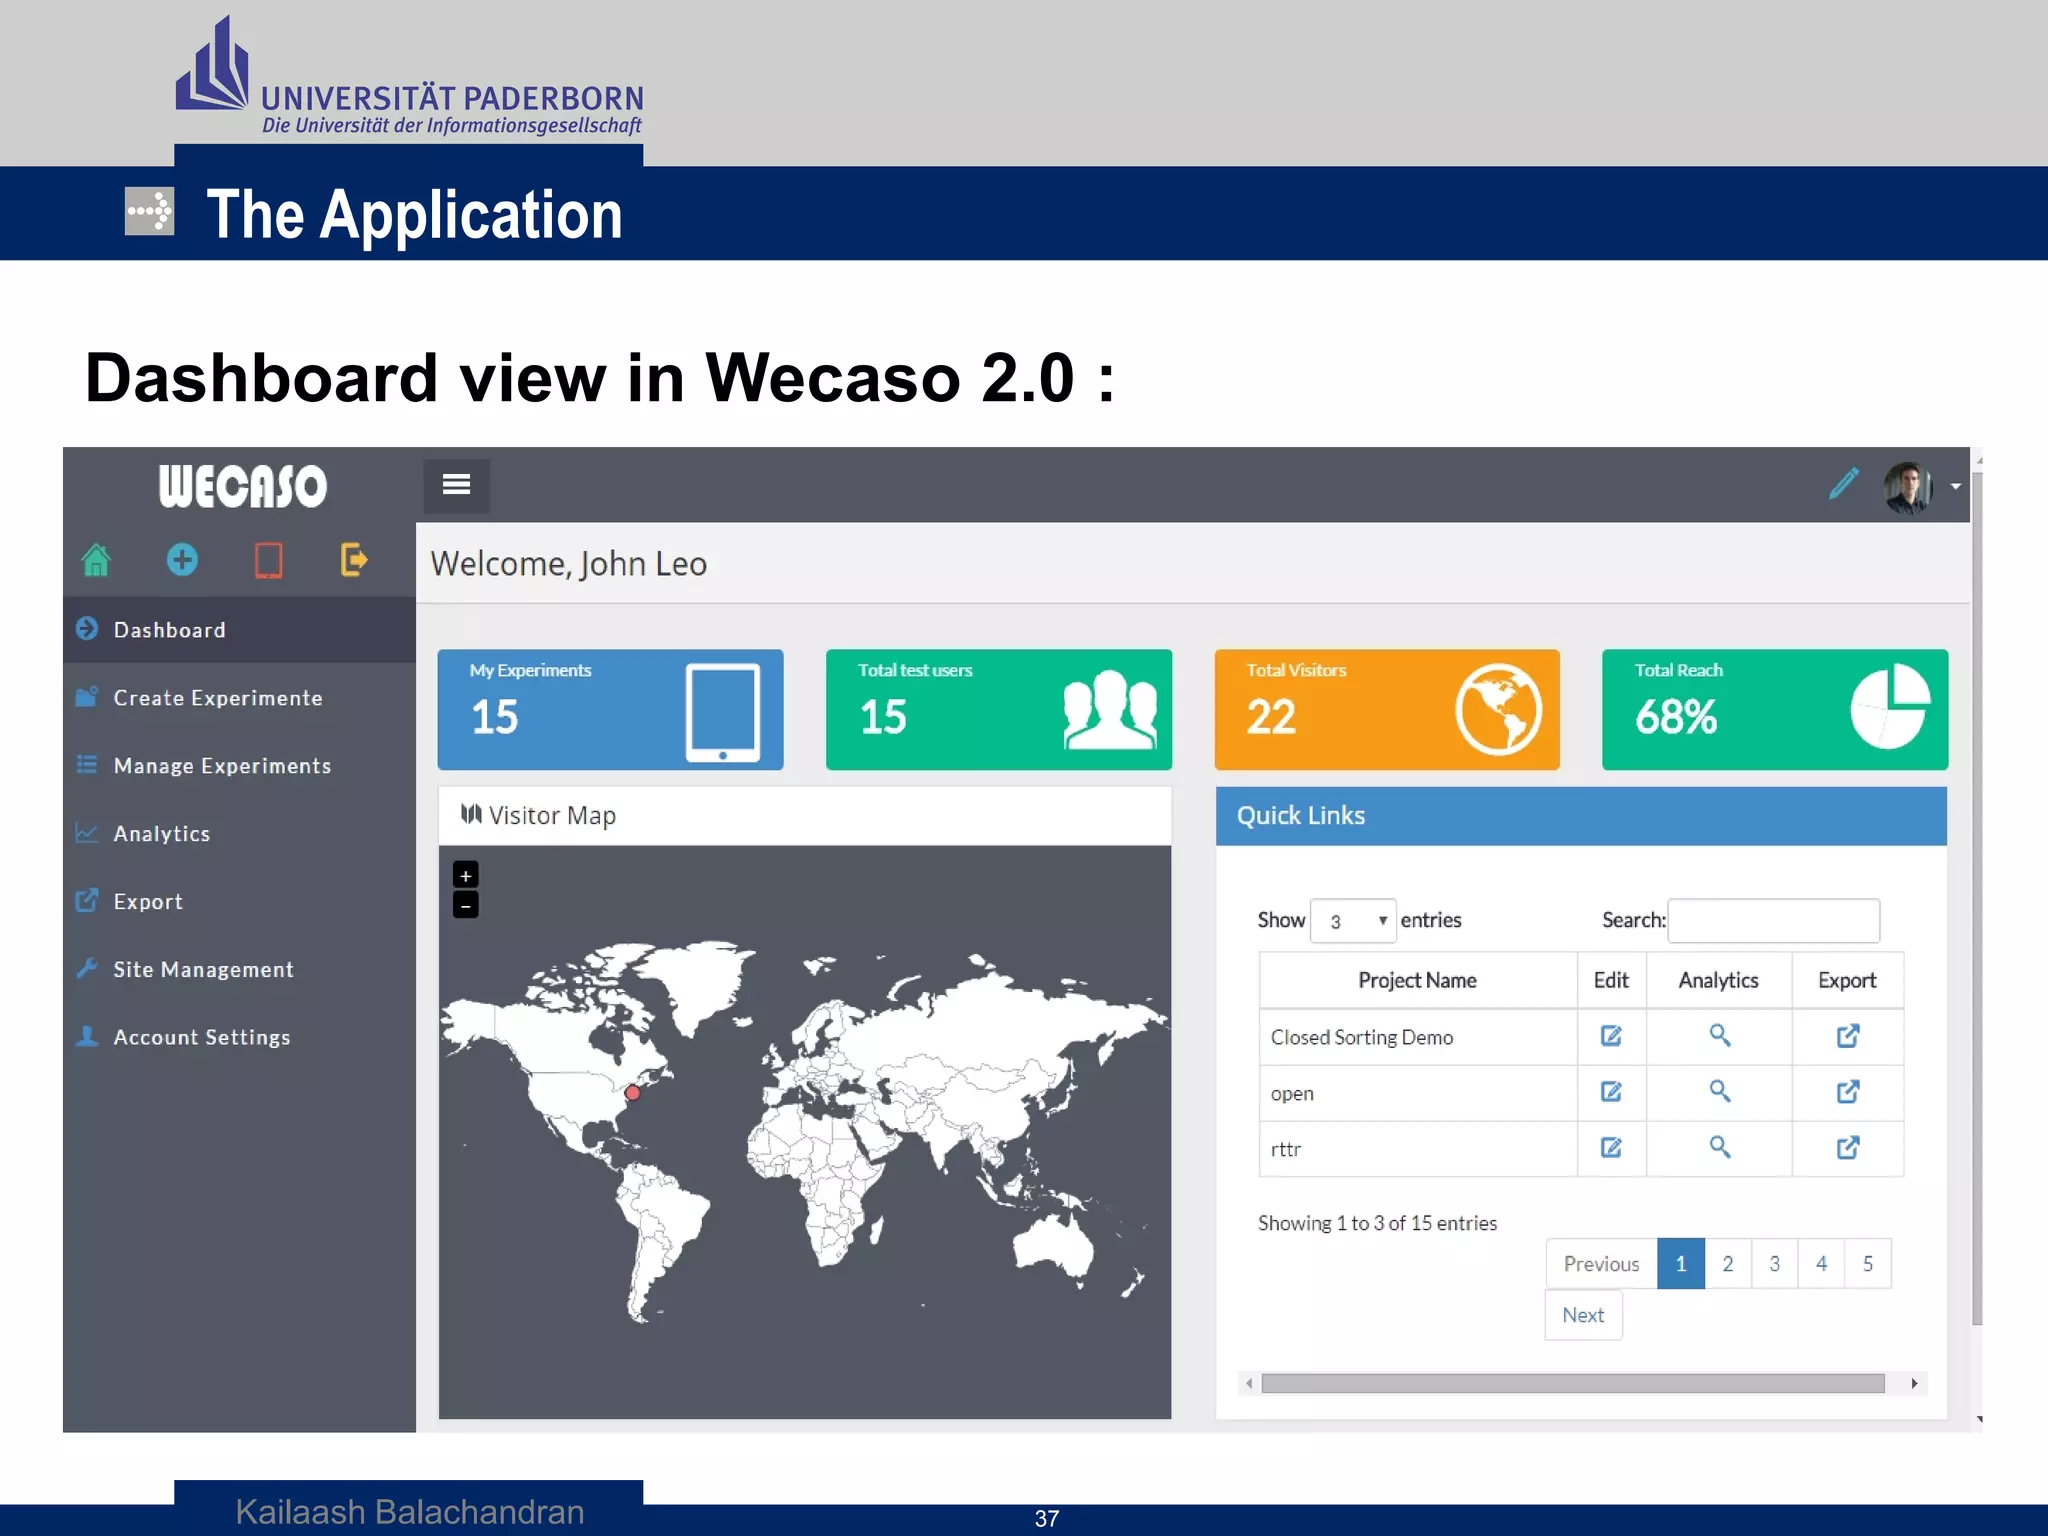Click the rttr project name cell
The image size is (2048, 1536).
pyautogui.click(x=1418, y=1149)
